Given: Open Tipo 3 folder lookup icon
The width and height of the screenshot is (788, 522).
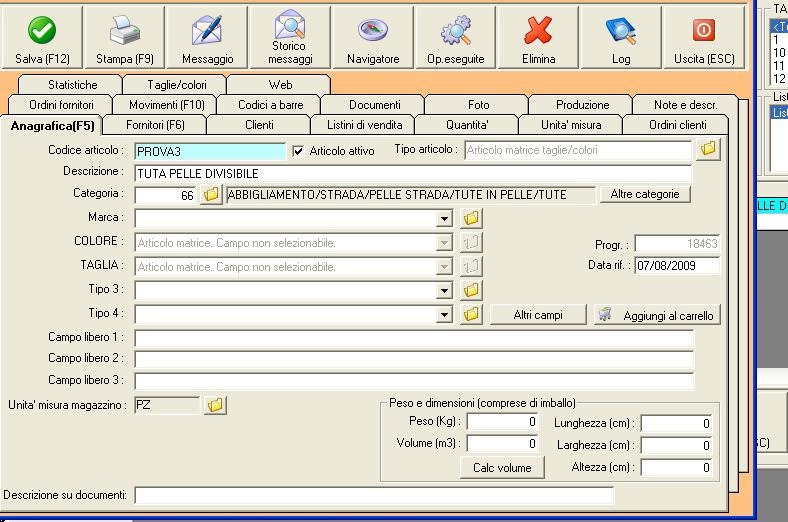Looking at the screenshot, I should pos(471,290).
